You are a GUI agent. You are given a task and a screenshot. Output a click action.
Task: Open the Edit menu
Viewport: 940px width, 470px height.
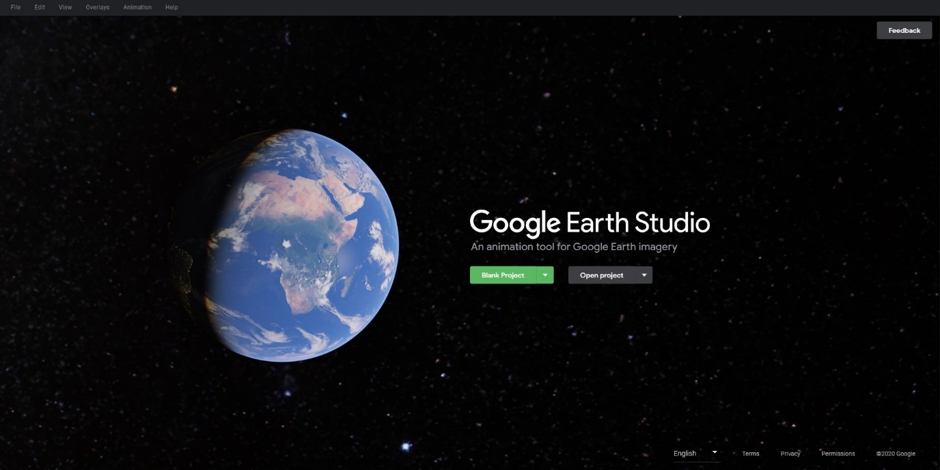40,7
